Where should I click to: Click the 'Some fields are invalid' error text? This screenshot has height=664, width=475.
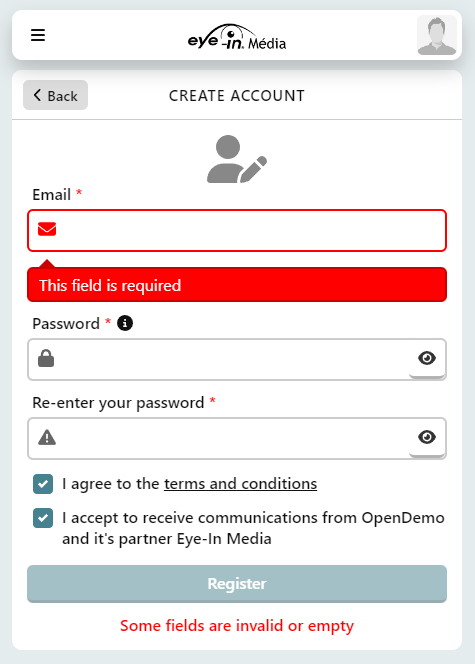click(x=237, y=626)
